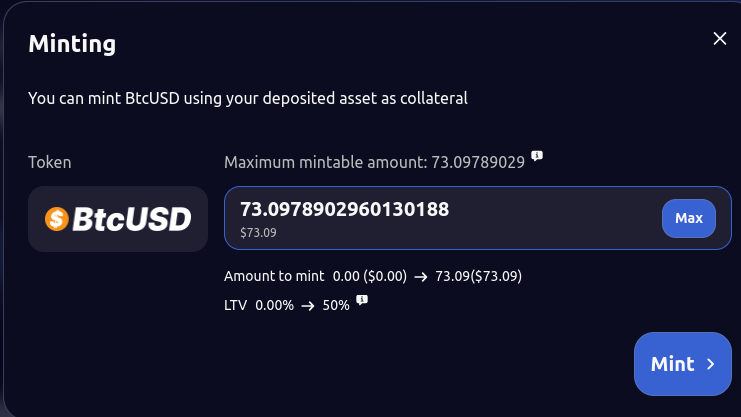This screenshot has height=417, width=741.
Task: Click the 73.09789029 maximum mintable value
Action: click(x=478, y=162)
